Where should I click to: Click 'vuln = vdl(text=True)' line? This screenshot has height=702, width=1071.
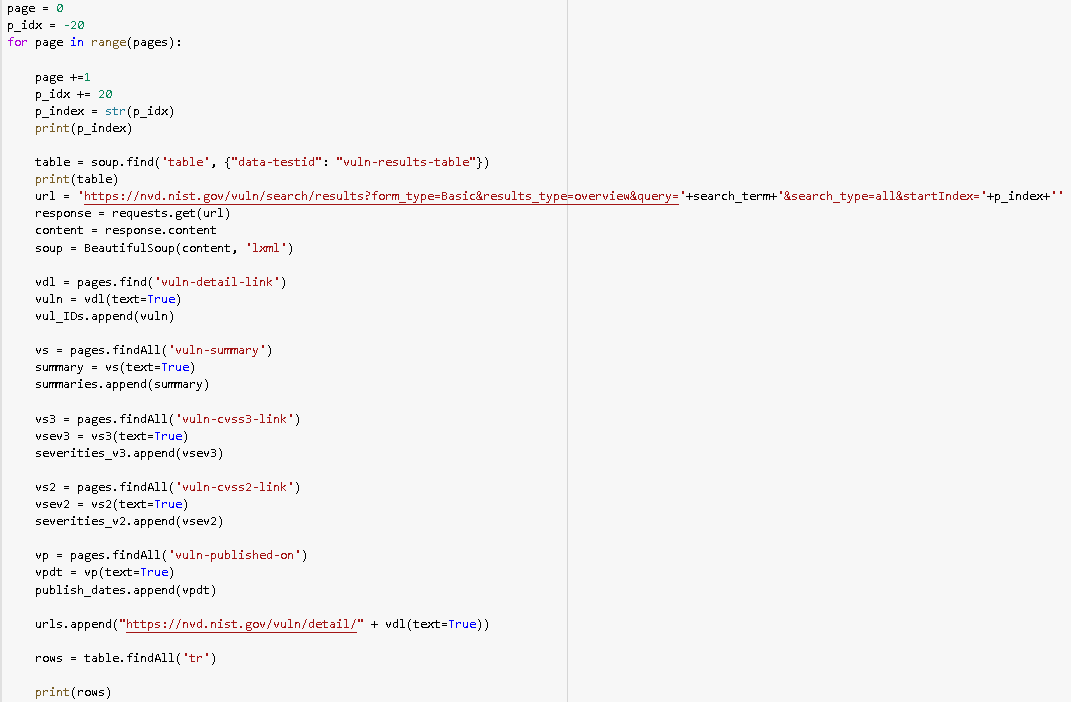point(108,299)
